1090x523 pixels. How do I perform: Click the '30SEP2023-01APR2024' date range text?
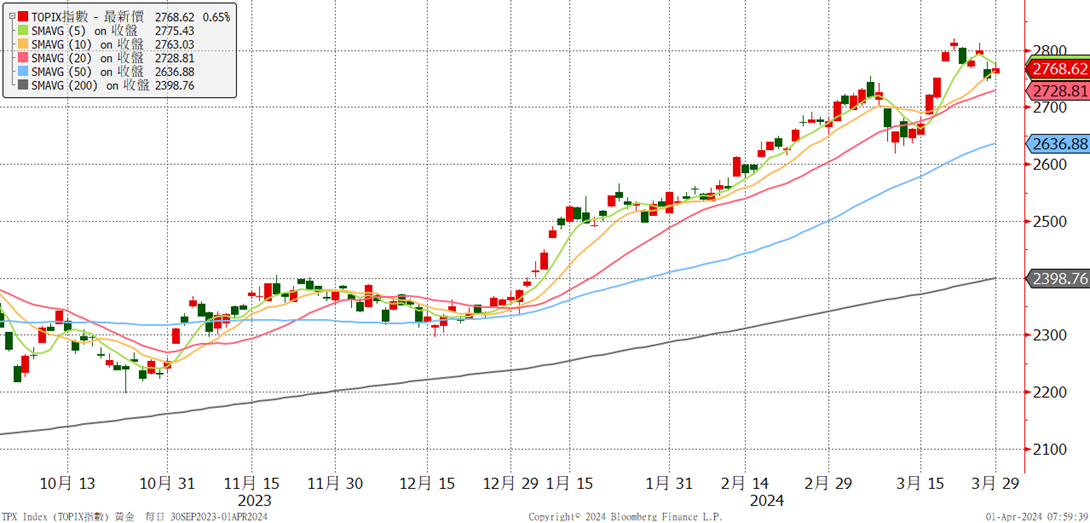pyautogui.click(x=218, y=517)
